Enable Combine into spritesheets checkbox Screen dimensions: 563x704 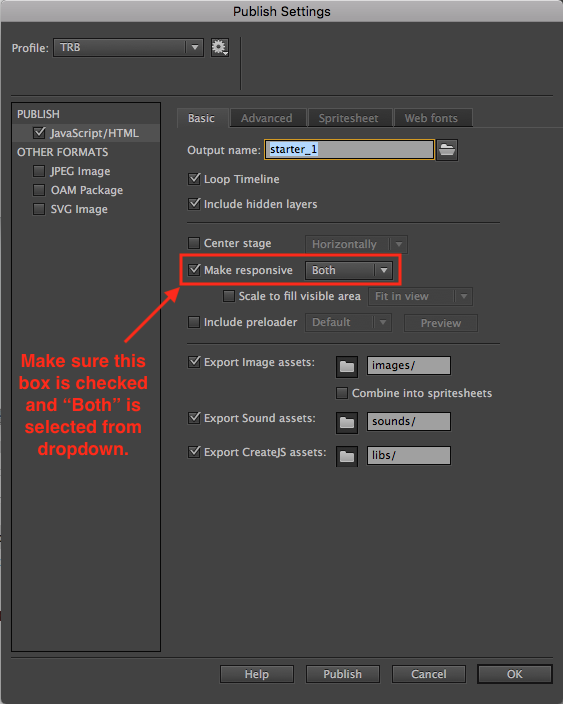click(342, 393)
